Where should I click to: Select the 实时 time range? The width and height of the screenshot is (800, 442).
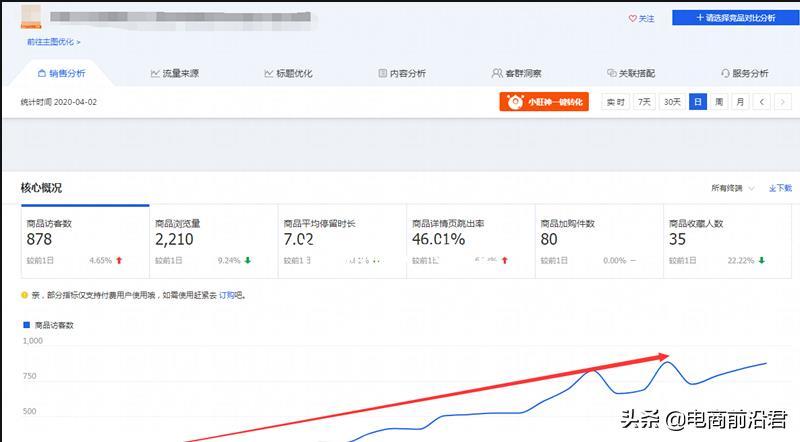[x=616, y=102]
